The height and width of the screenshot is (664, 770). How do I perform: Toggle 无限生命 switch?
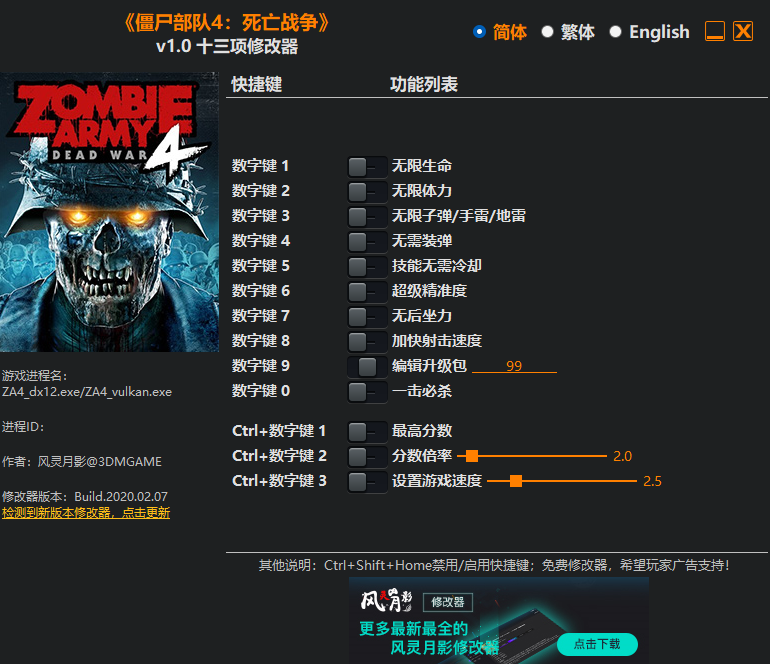pos(367,167)
